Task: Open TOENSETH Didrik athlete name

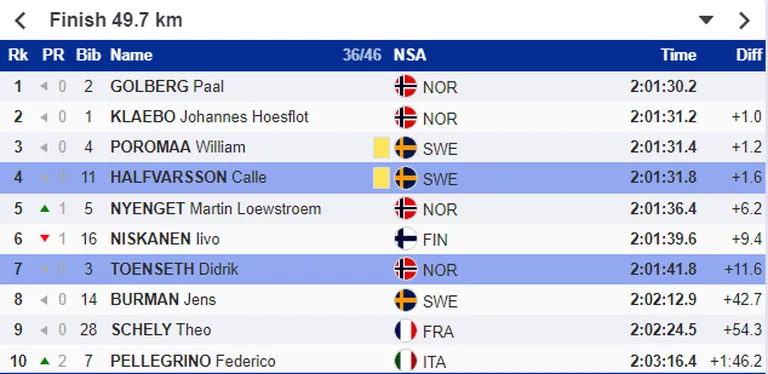Action: click(x=174, y=269)
